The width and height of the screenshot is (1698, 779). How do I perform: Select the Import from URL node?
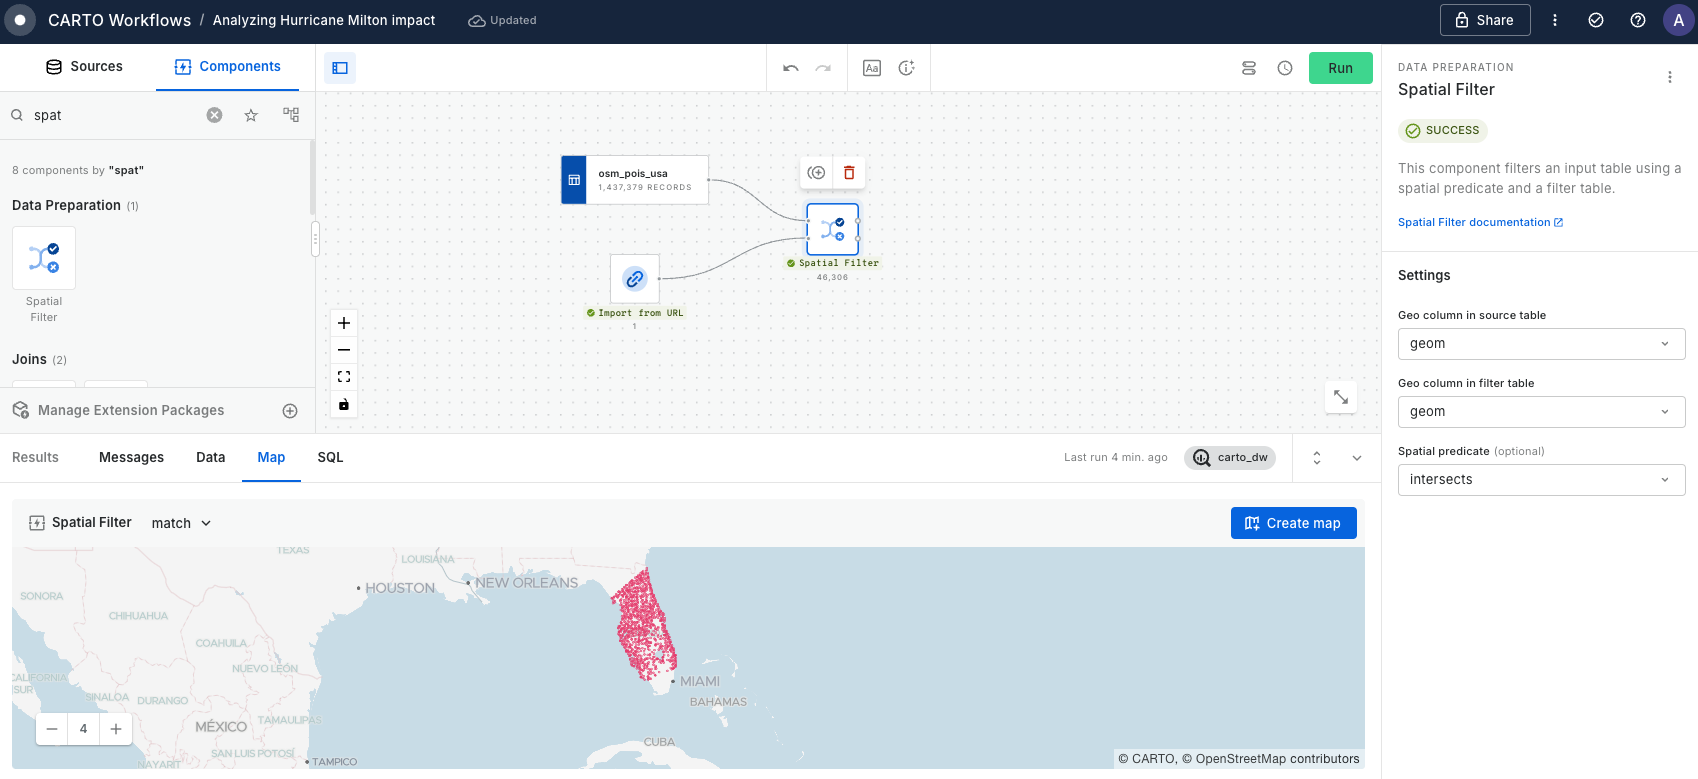point(635,279)
